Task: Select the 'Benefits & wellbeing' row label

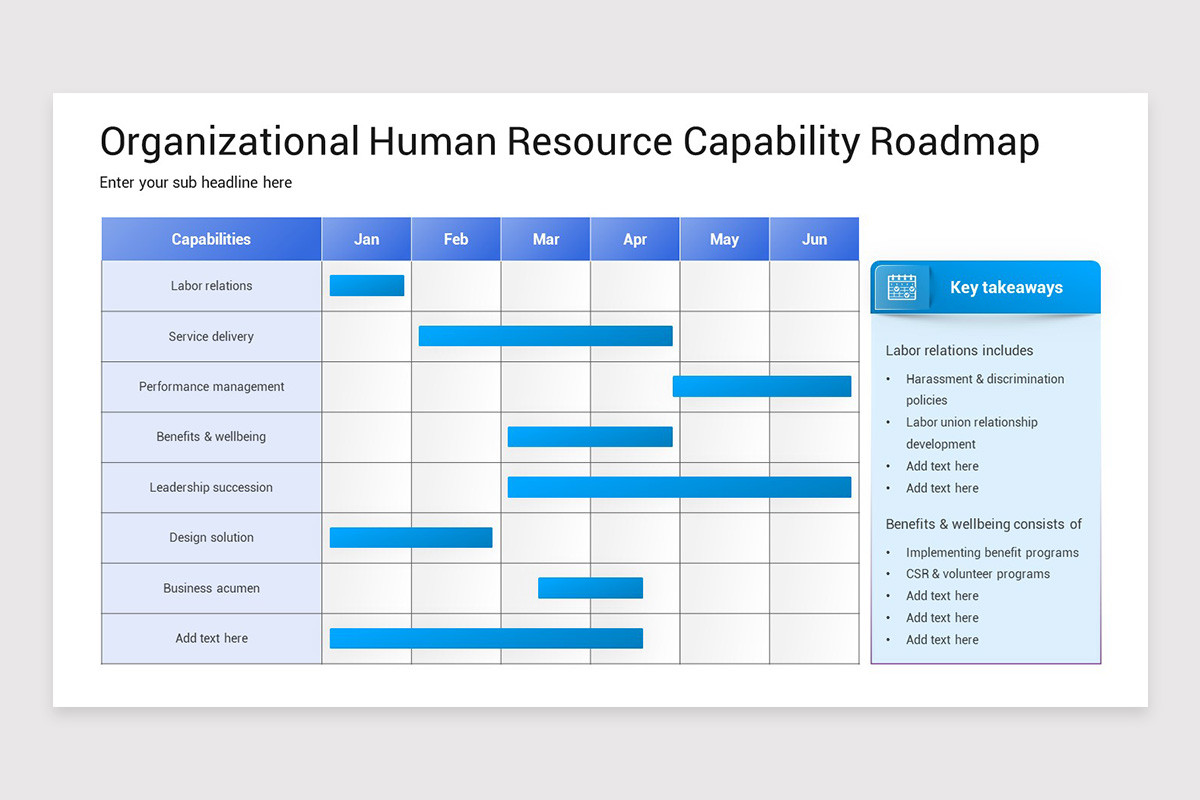Action: click(x=211, y=437)
